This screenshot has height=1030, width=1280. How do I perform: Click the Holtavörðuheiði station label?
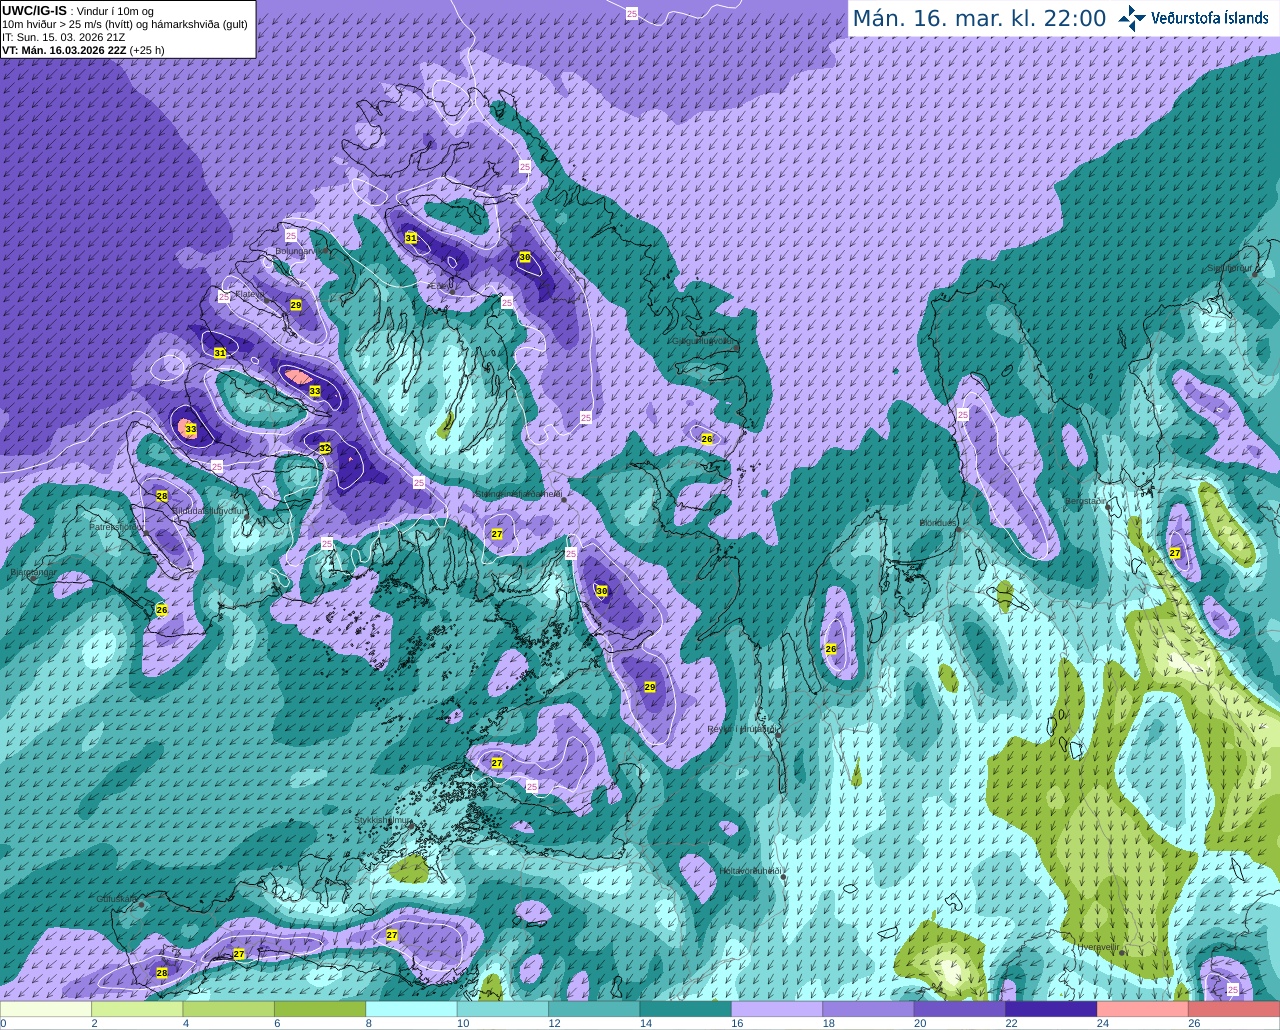(750, 871)
